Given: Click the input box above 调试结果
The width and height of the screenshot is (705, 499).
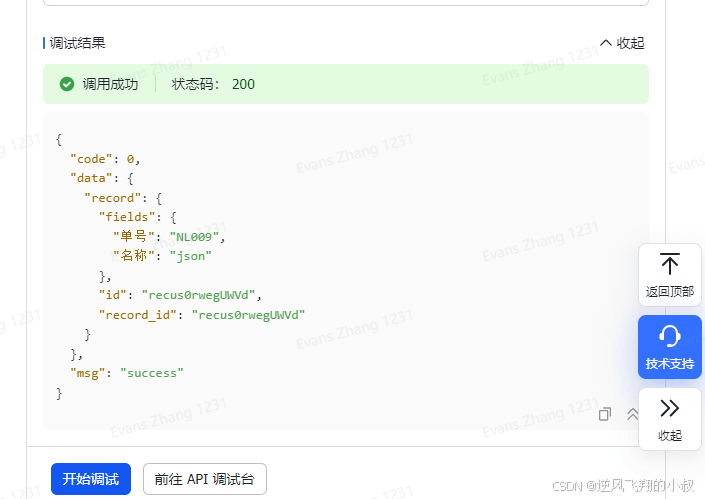Looking at the screenshot, I should 346,3.
